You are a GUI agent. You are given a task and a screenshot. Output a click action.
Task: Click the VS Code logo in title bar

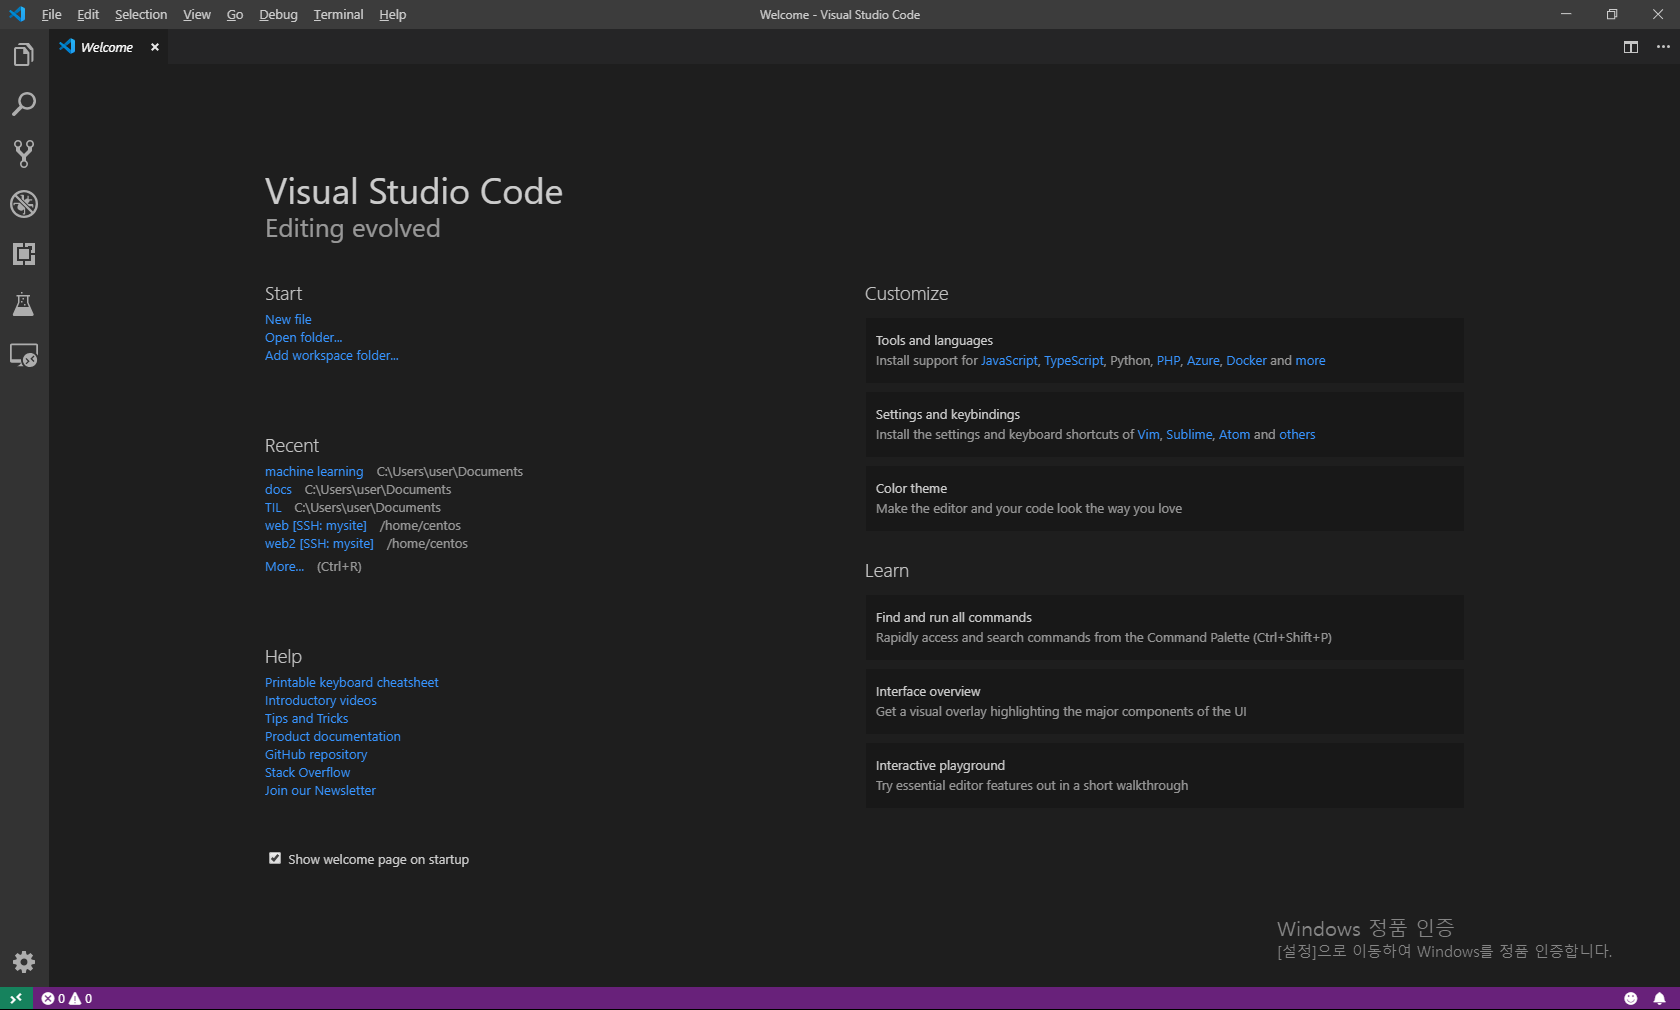17,14
